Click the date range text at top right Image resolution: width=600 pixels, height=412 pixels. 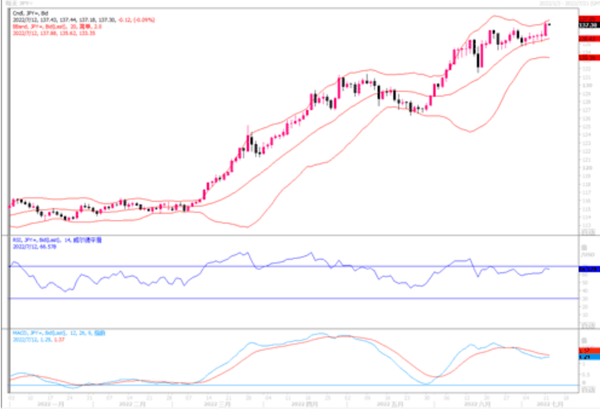[x=569, y=3]
